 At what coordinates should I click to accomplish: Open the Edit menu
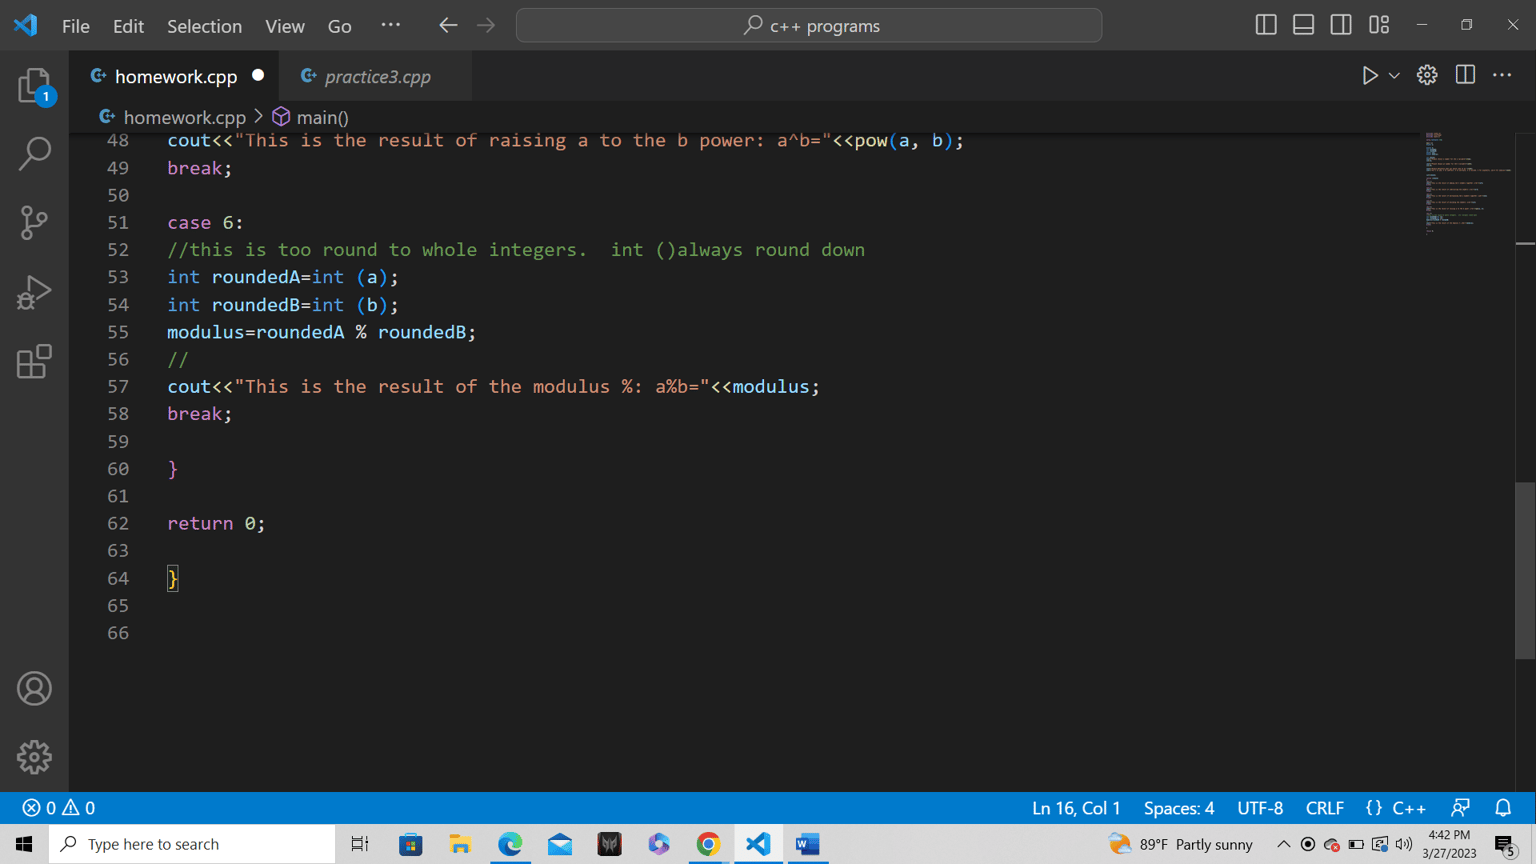pos(128,26)
